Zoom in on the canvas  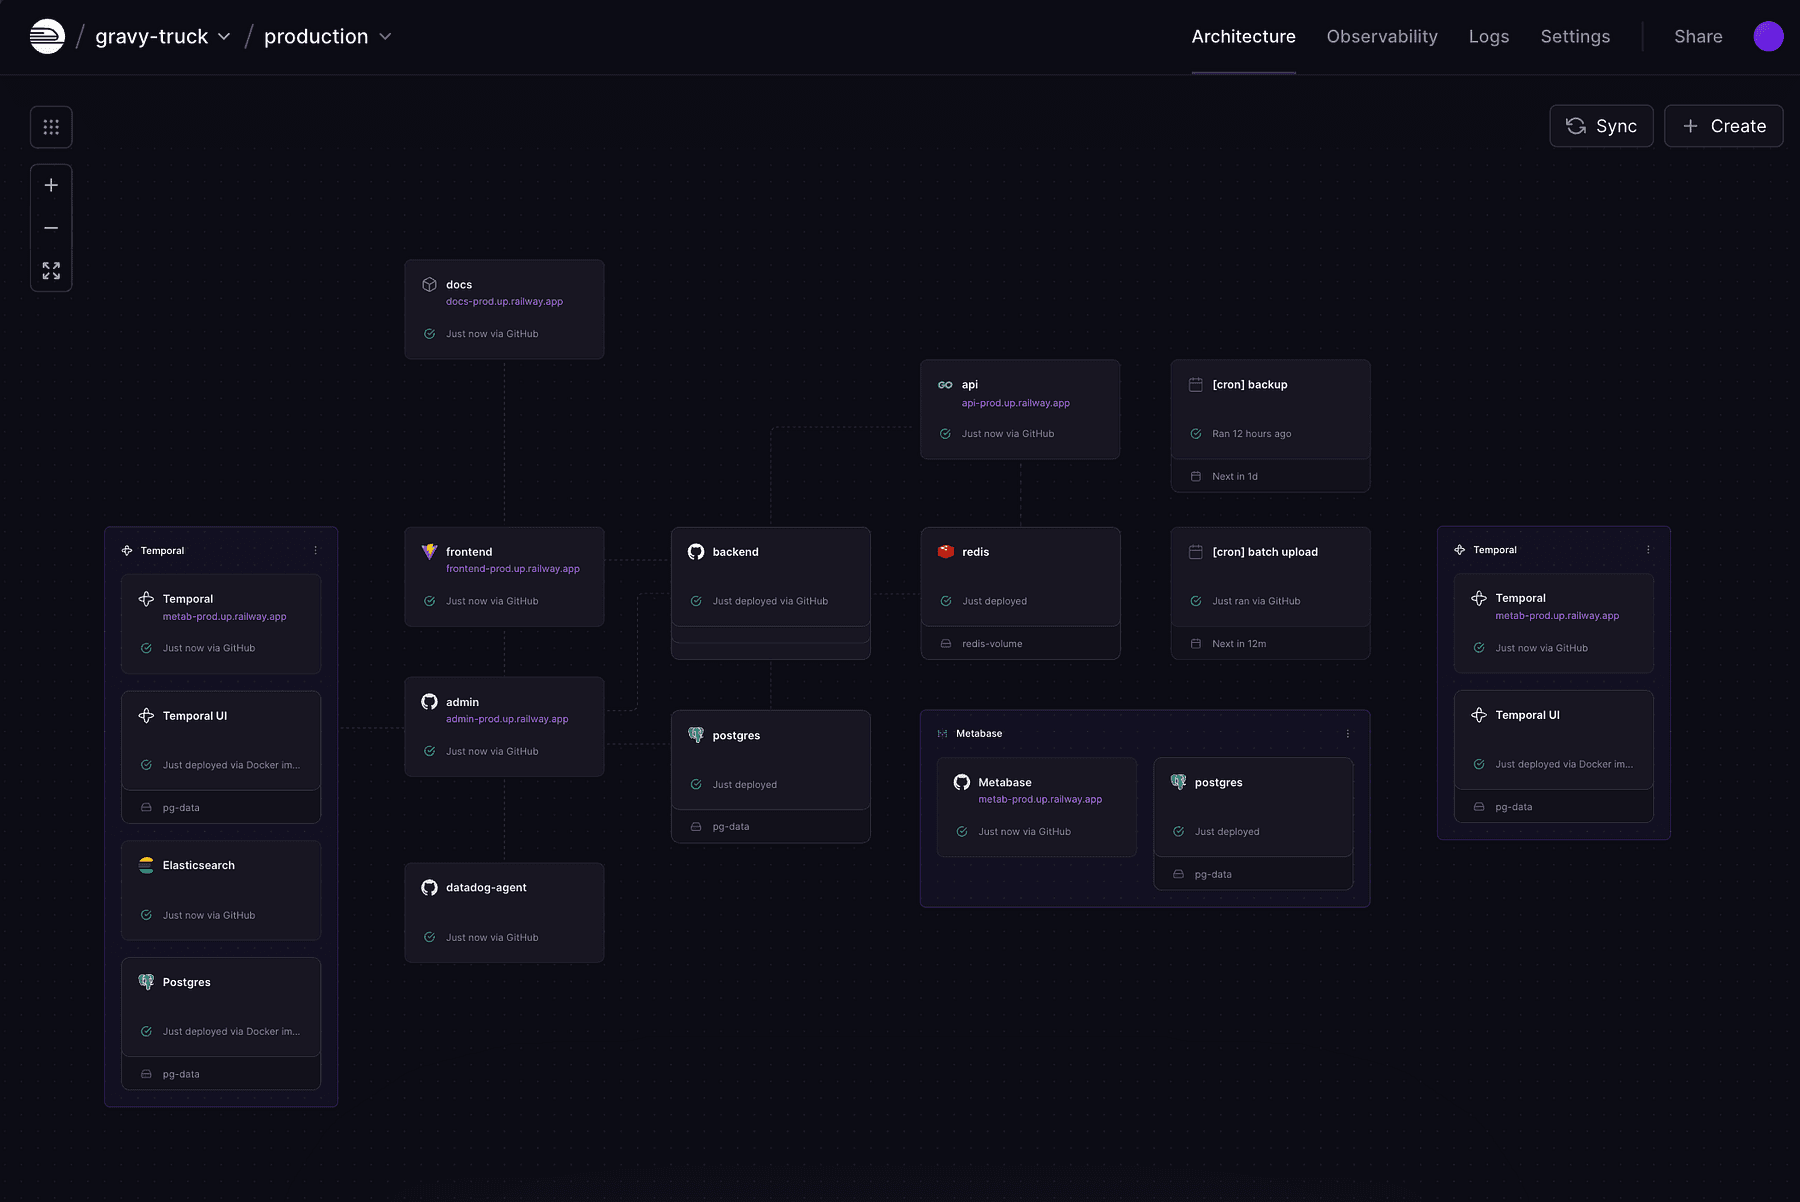click(x=51, y=185)
